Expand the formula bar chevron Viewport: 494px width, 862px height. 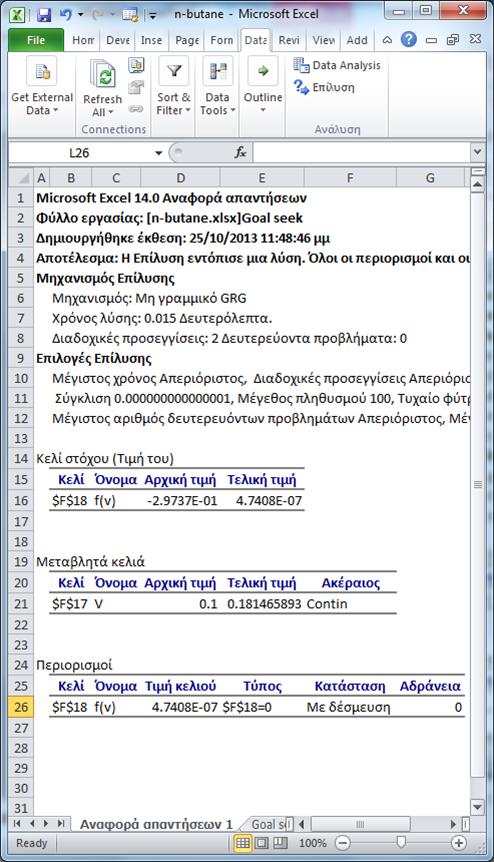tap(477, 153)
